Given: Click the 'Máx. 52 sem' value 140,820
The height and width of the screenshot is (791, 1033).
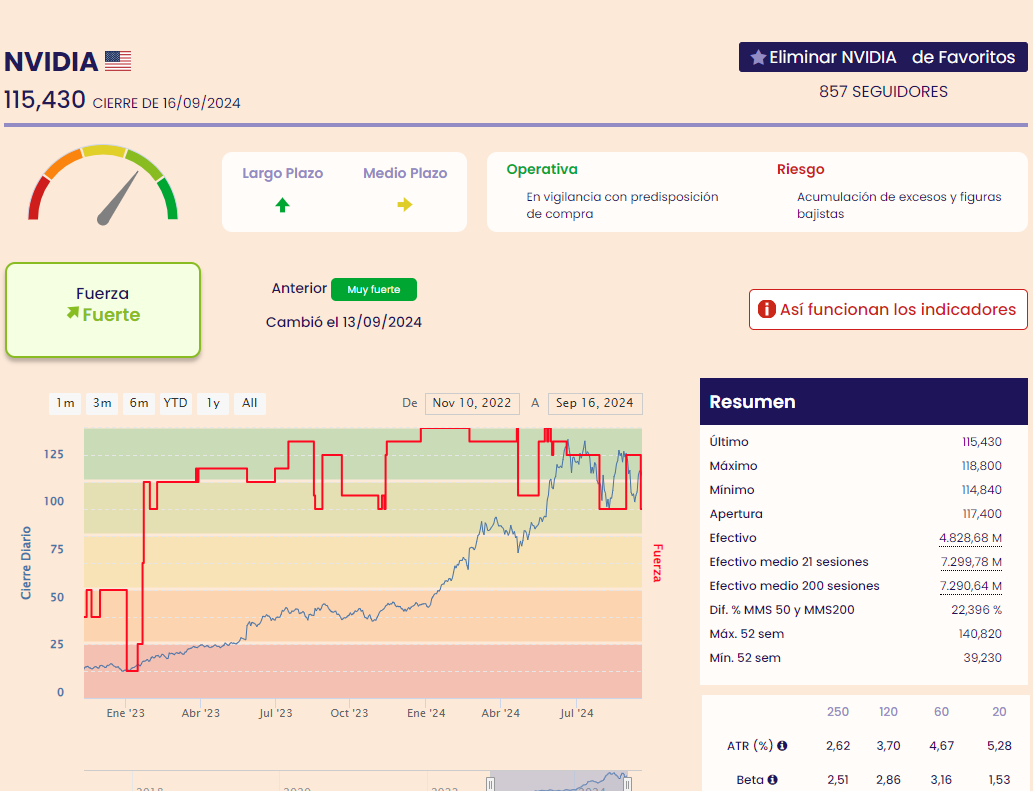Looking at the screenshot, I should [980, 634].
